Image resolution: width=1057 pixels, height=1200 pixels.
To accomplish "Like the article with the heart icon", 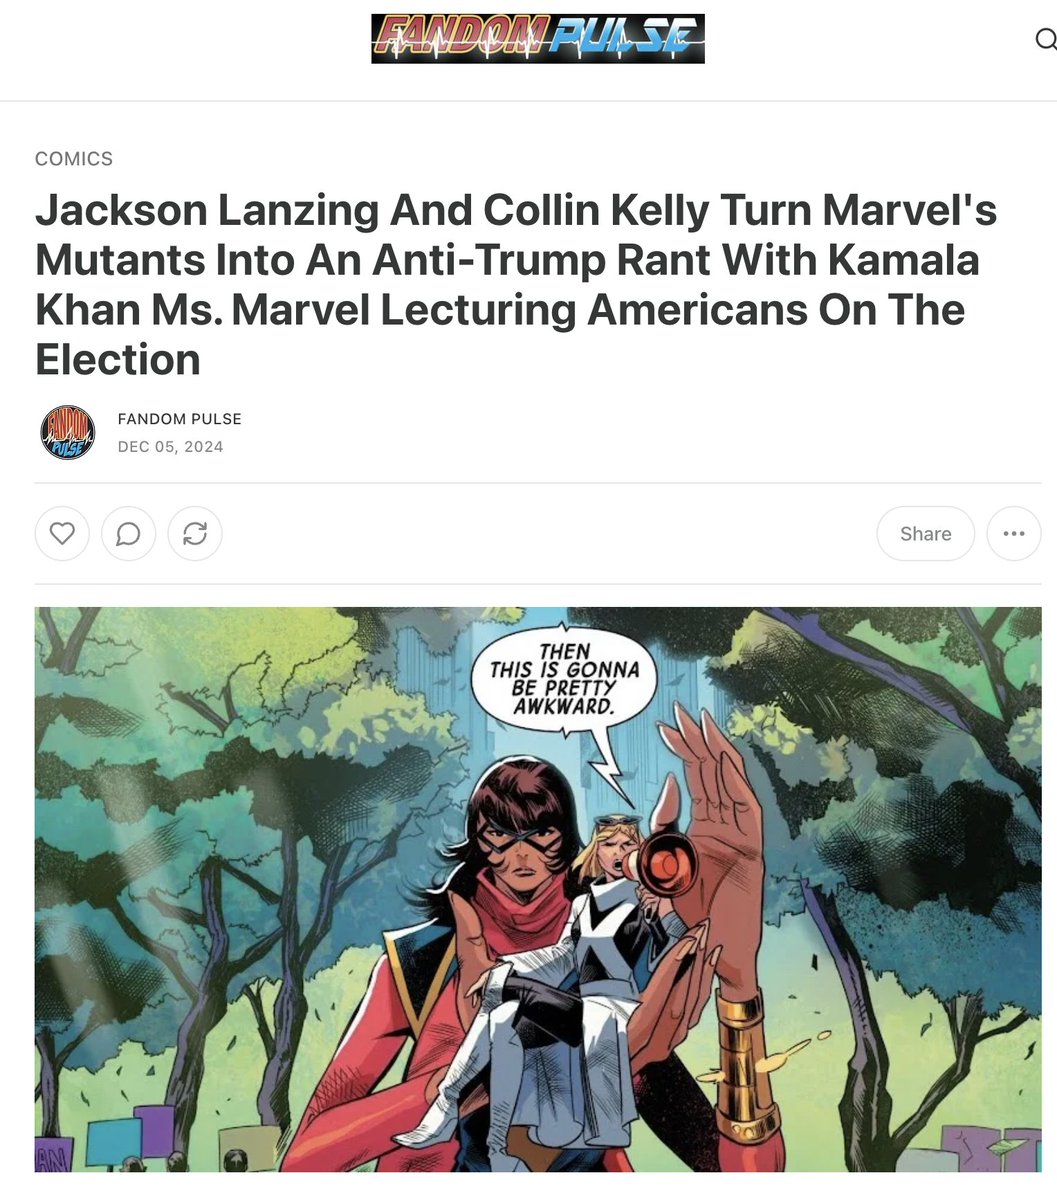I will click(62, 533).
